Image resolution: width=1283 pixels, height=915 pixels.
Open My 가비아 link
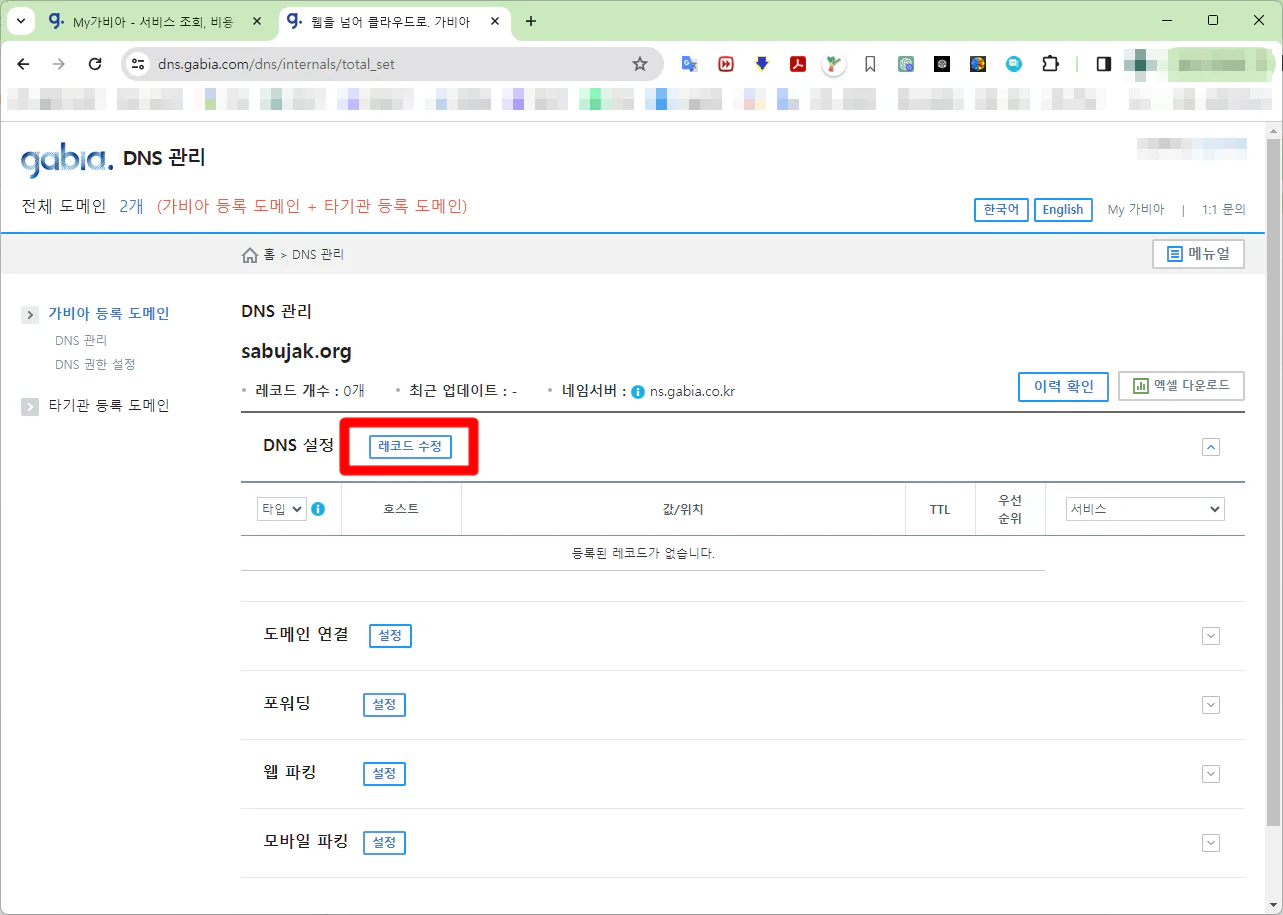[x=1136, y=210]
